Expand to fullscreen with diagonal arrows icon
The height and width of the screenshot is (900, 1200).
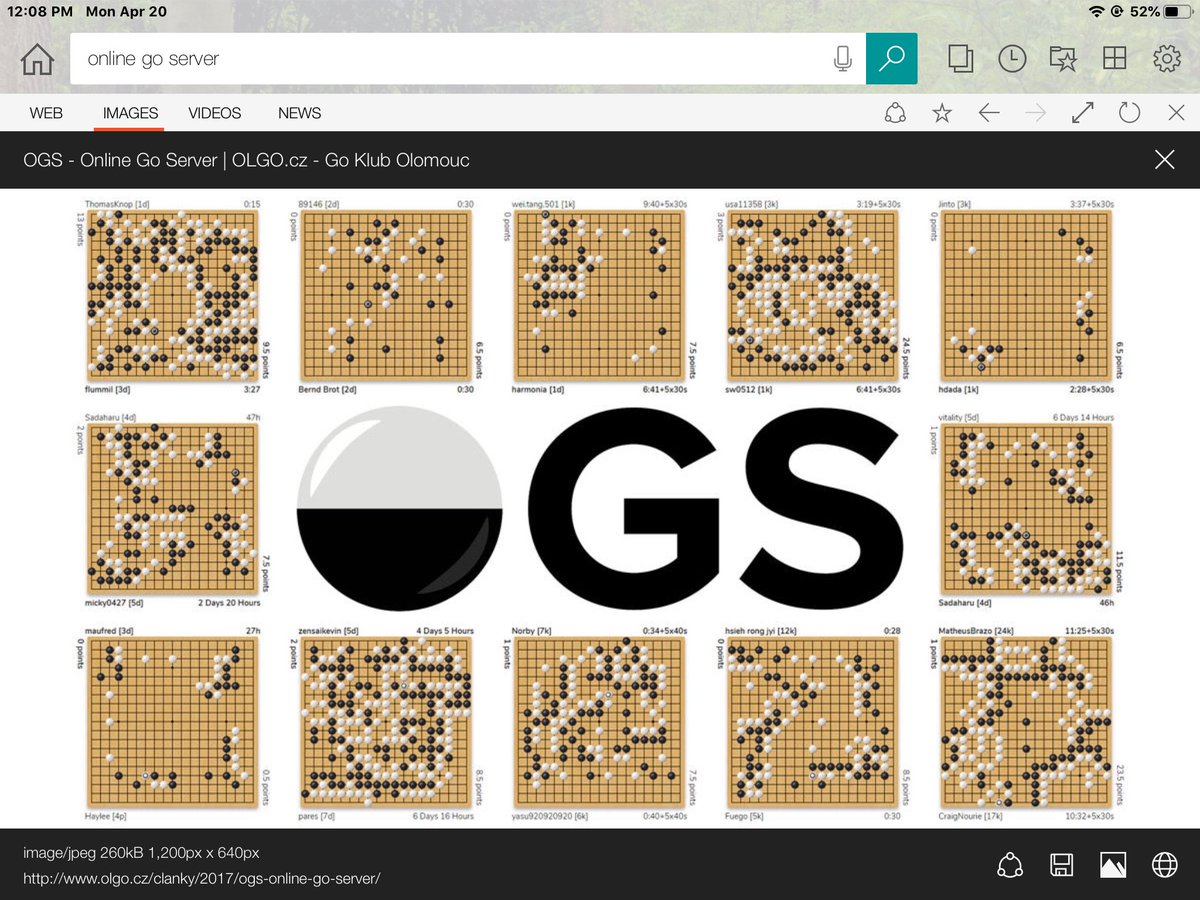pyautogui.click(x=1083, y=113)
